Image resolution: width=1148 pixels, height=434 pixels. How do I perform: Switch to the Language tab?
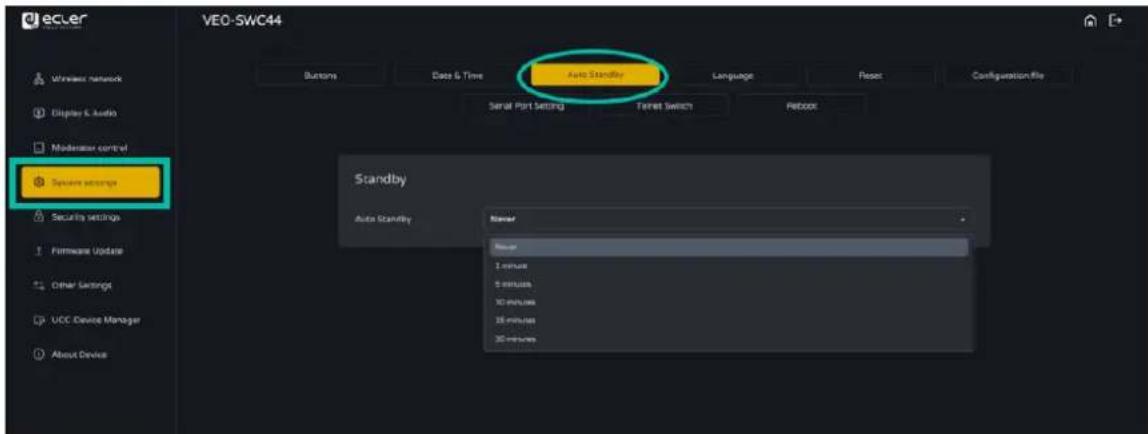[732, 76]
